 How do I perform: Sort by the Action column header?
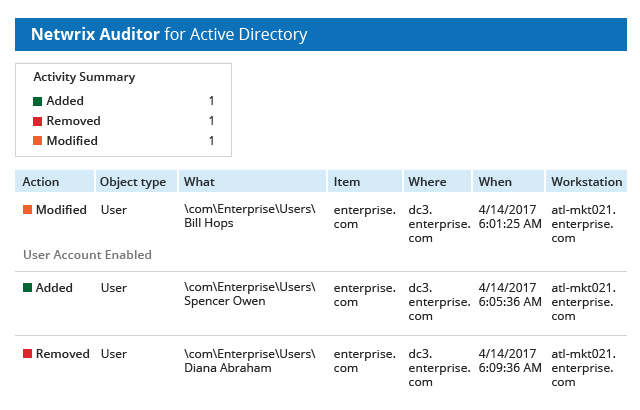tap(41, 182)
